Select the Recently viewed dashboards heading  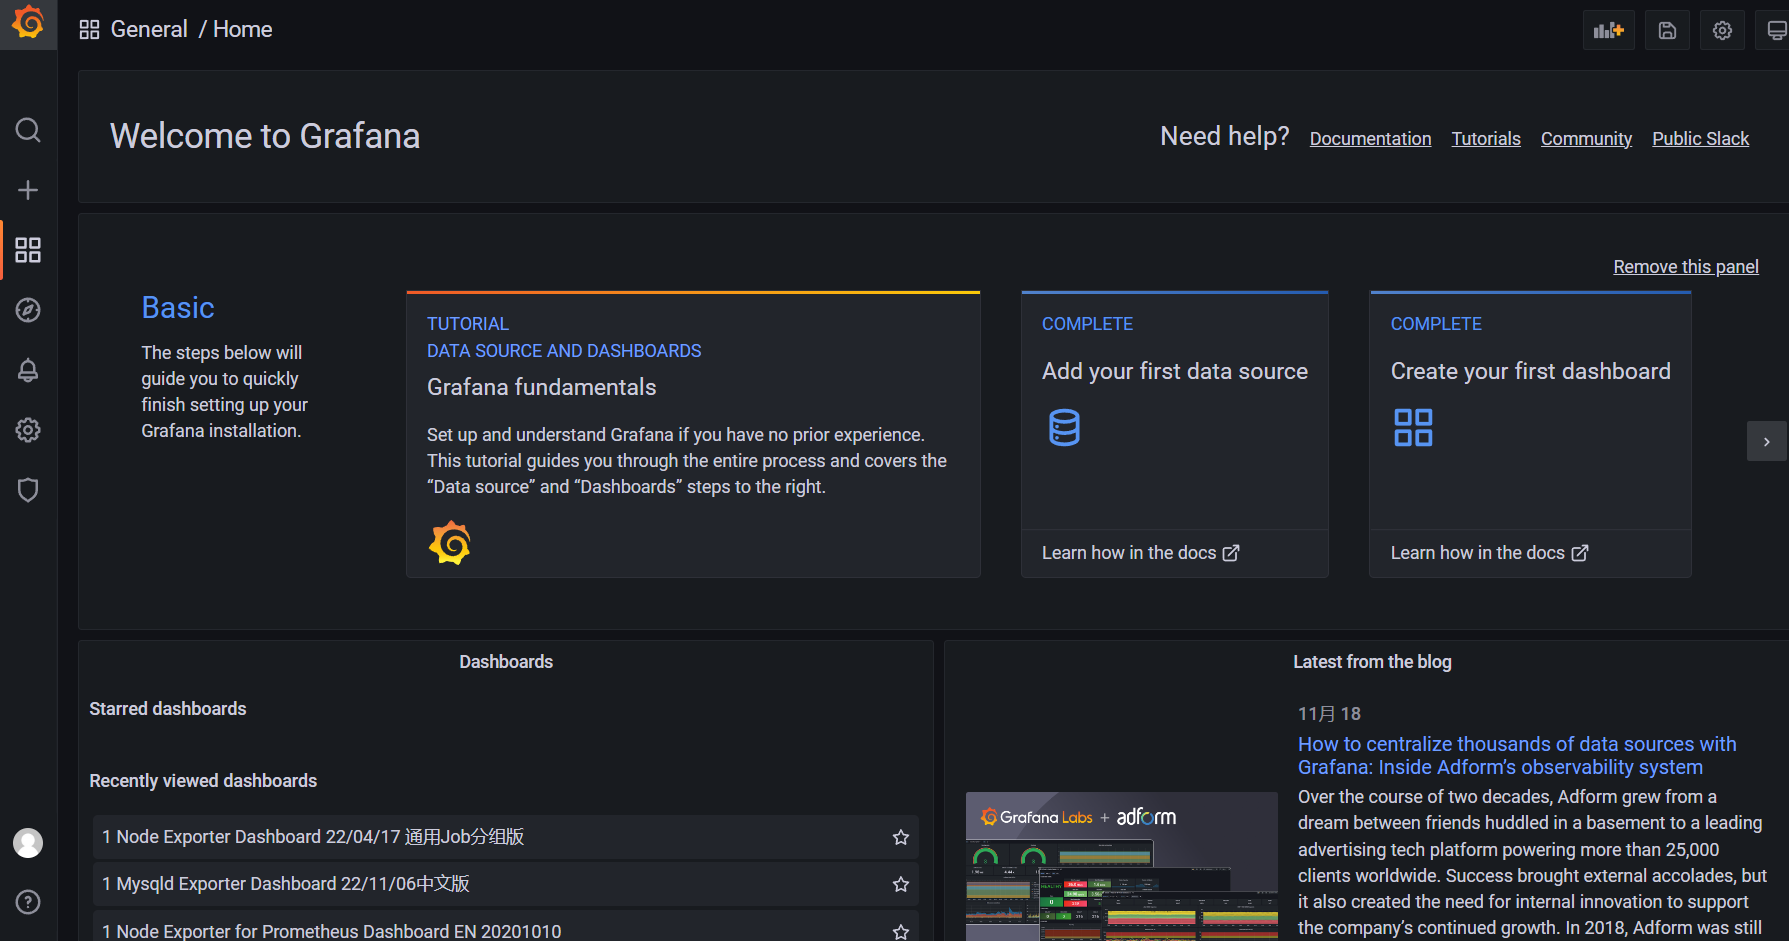pyautogui.click(x=203, y=781)
